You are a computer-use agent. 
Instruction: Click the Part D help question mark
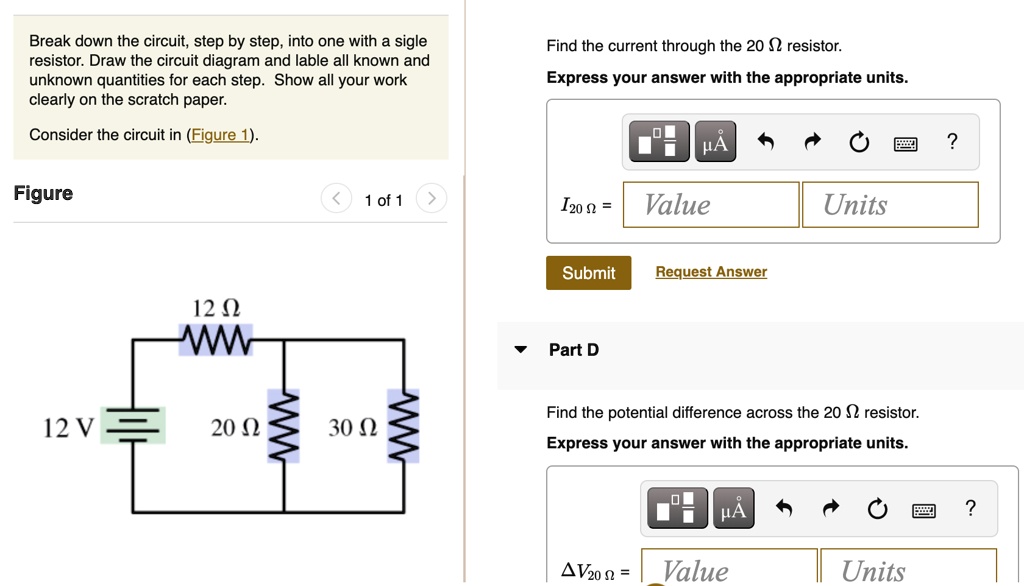pos(970,508)
